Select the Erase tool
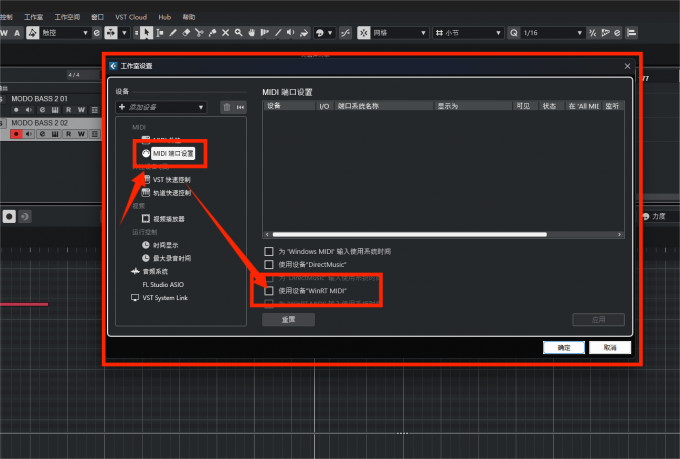Viewport: 680px width, 459px height. [x=186, y=33]
